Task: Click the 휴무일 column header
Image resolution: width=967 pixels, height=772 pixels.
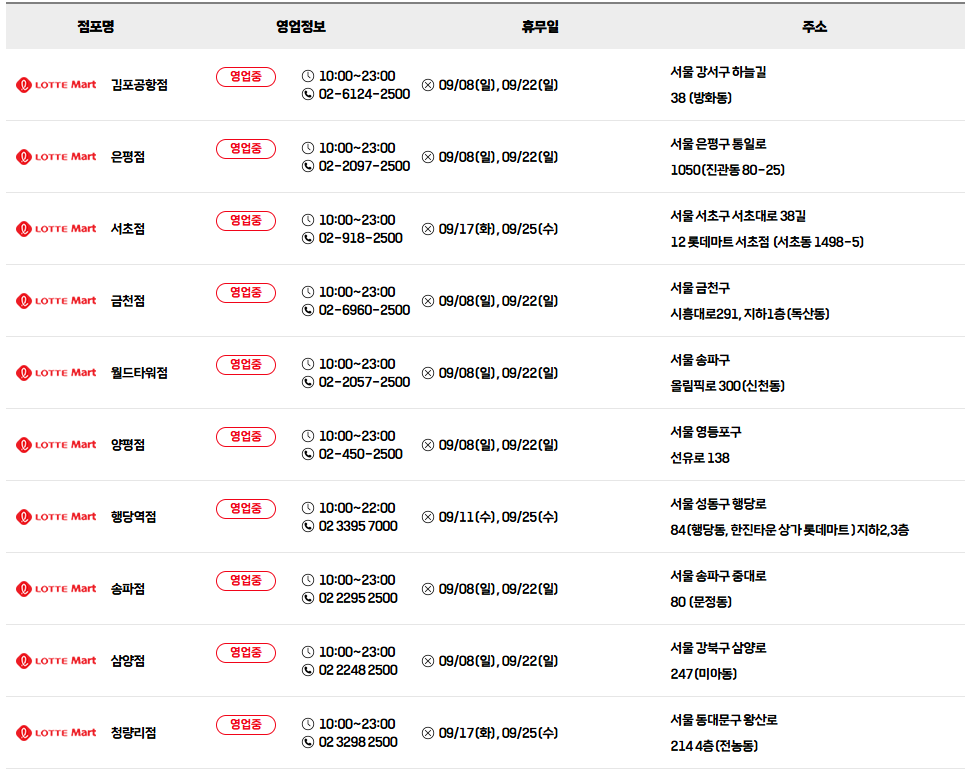Action: 540,27
